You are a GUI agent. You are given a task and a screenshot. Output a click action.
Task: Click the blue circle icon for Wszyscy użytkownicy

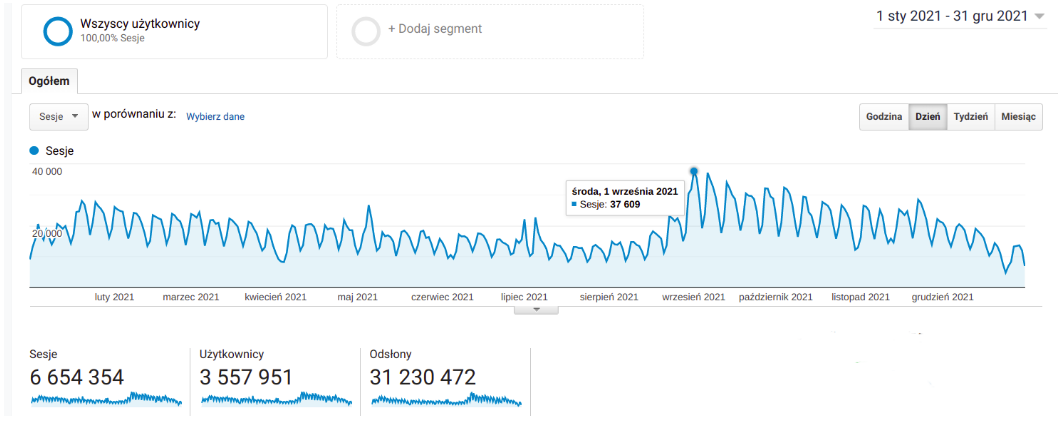(x=57, y=31)
